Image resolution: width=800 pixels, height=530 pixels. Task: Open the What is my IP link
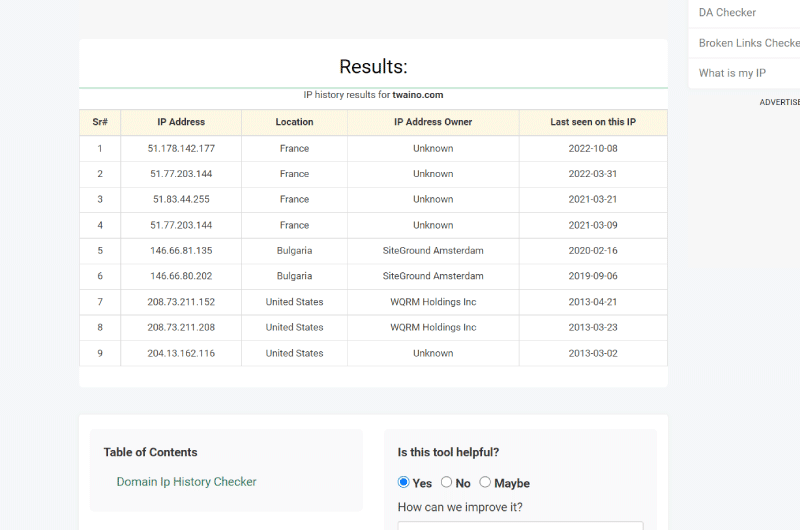pos(732,73)
